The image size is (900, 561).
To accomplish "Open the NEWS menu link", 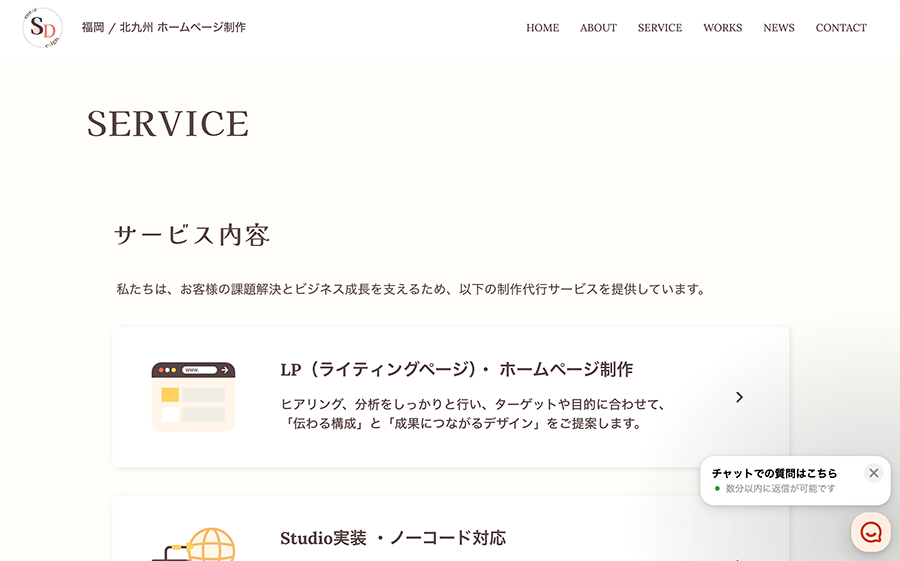I will tap(779, 28).
